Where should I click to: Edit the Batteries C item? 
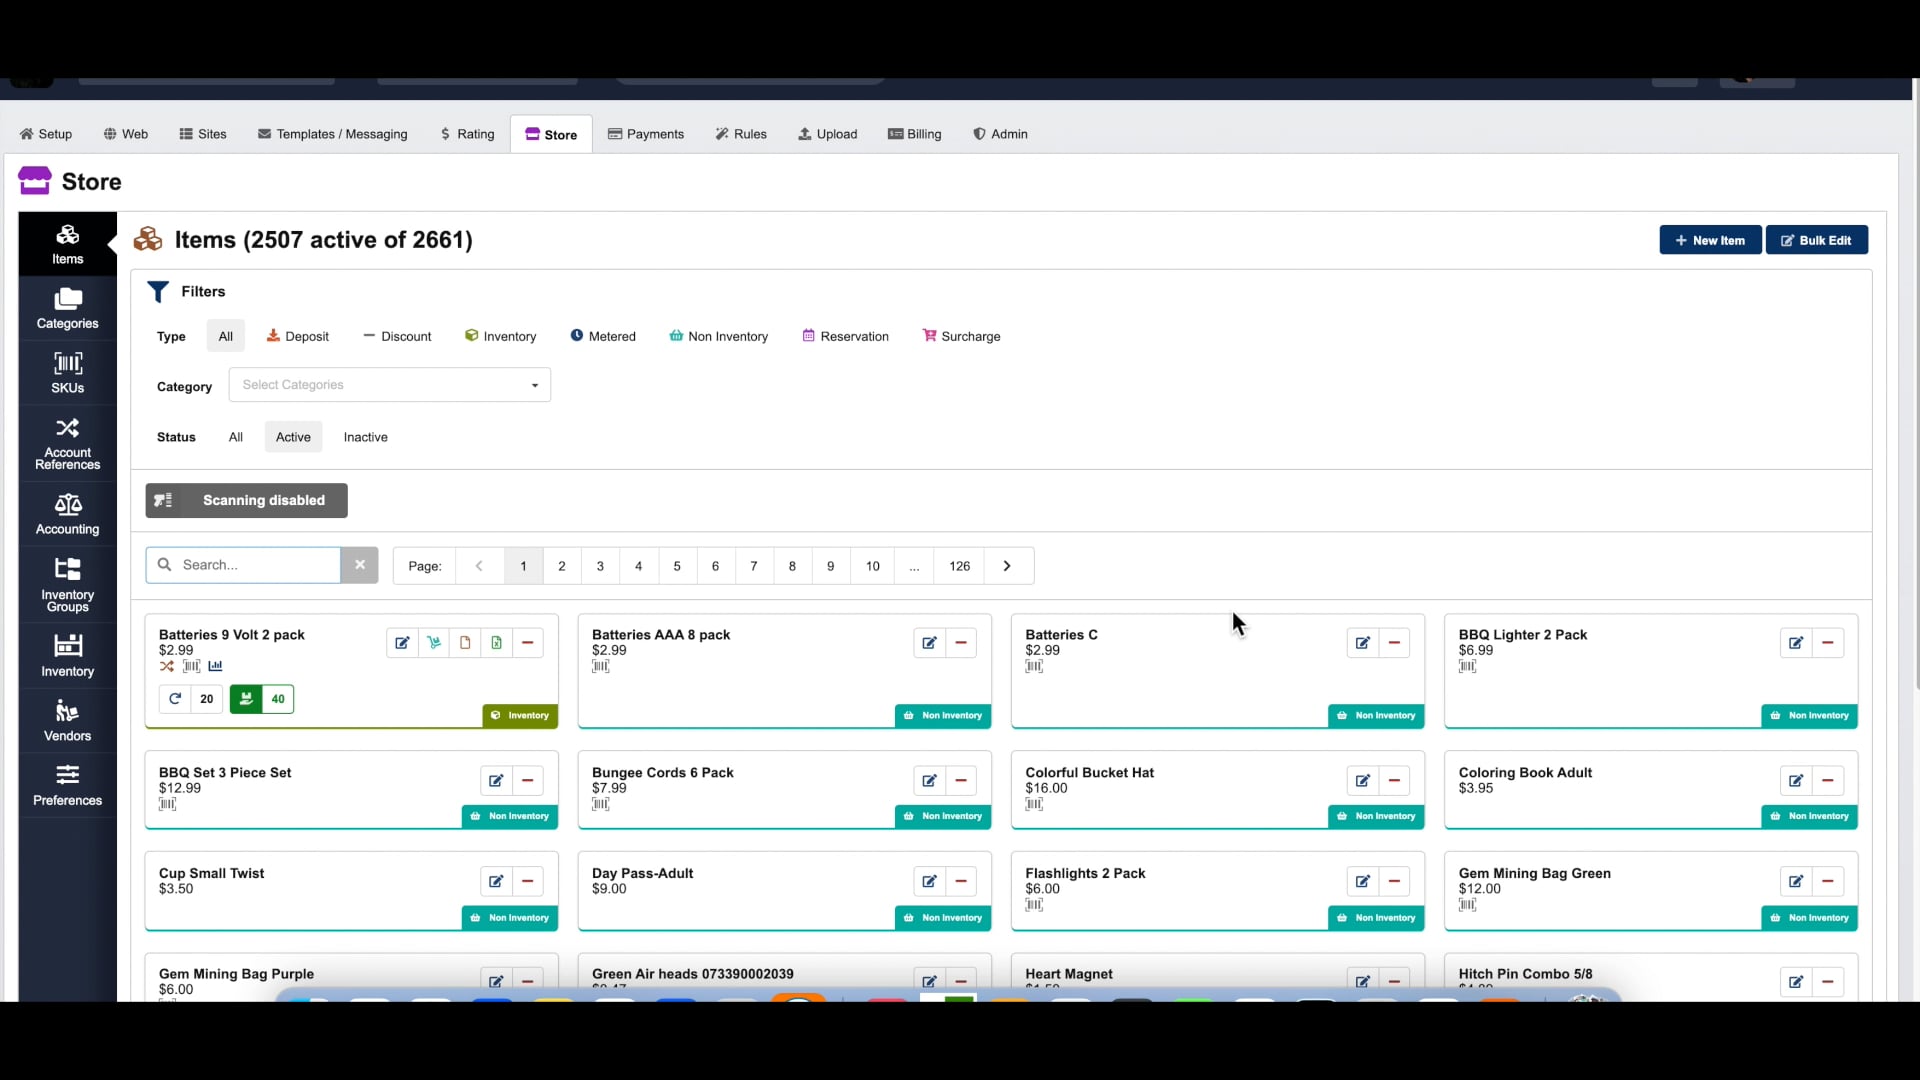coord(1362,643)
